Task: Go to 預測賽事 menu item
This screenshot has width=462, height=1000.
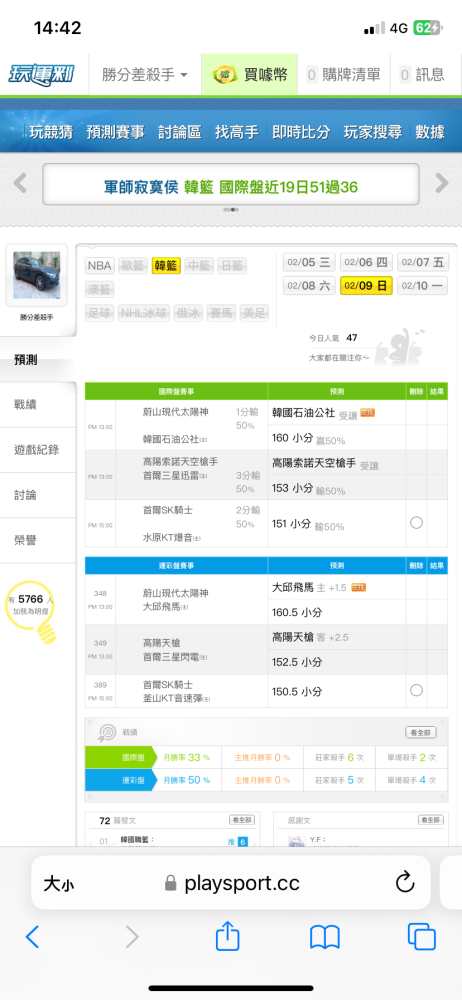Action: [116, 132]
